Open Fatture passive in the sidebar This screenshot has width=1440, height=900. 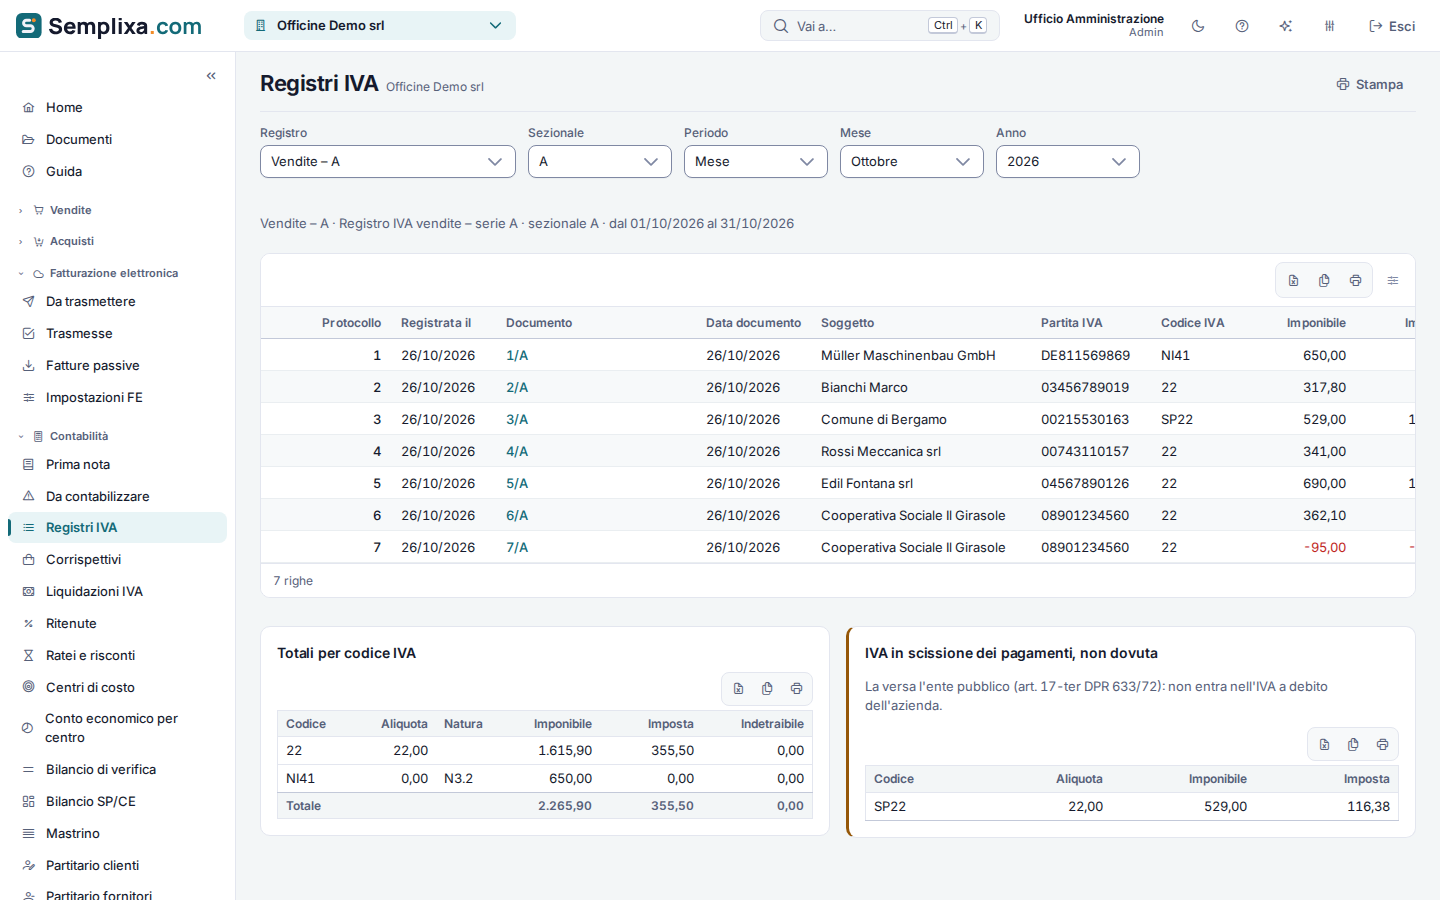[118, 366]
